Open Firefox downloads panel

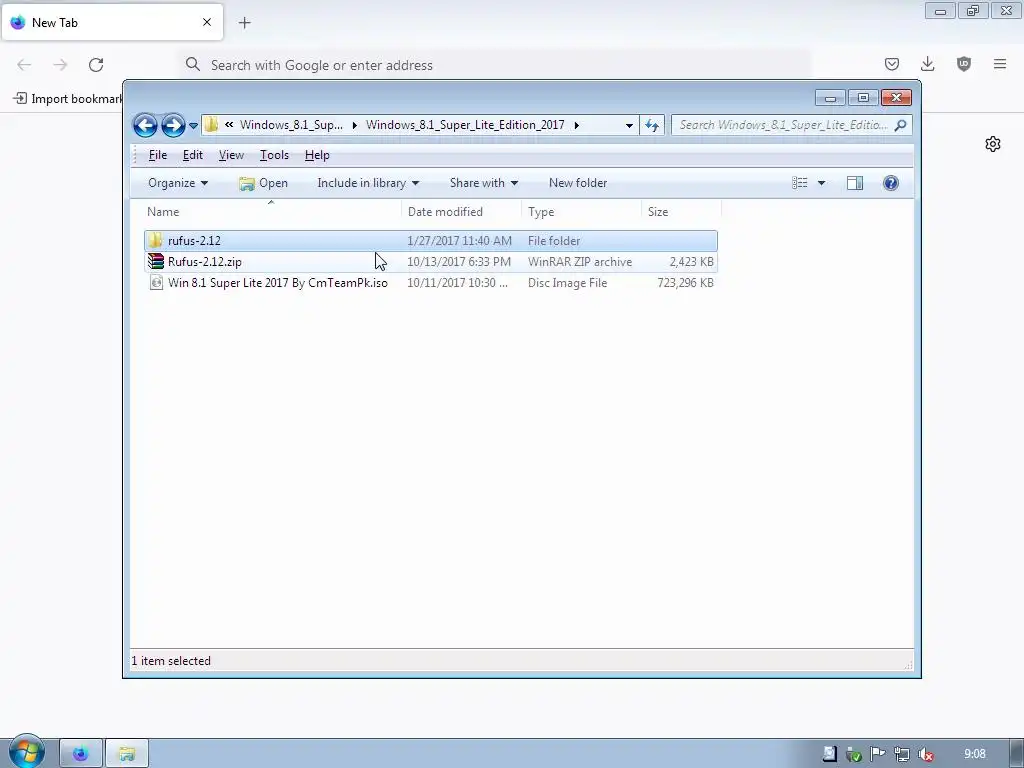(x=927, y=64)
